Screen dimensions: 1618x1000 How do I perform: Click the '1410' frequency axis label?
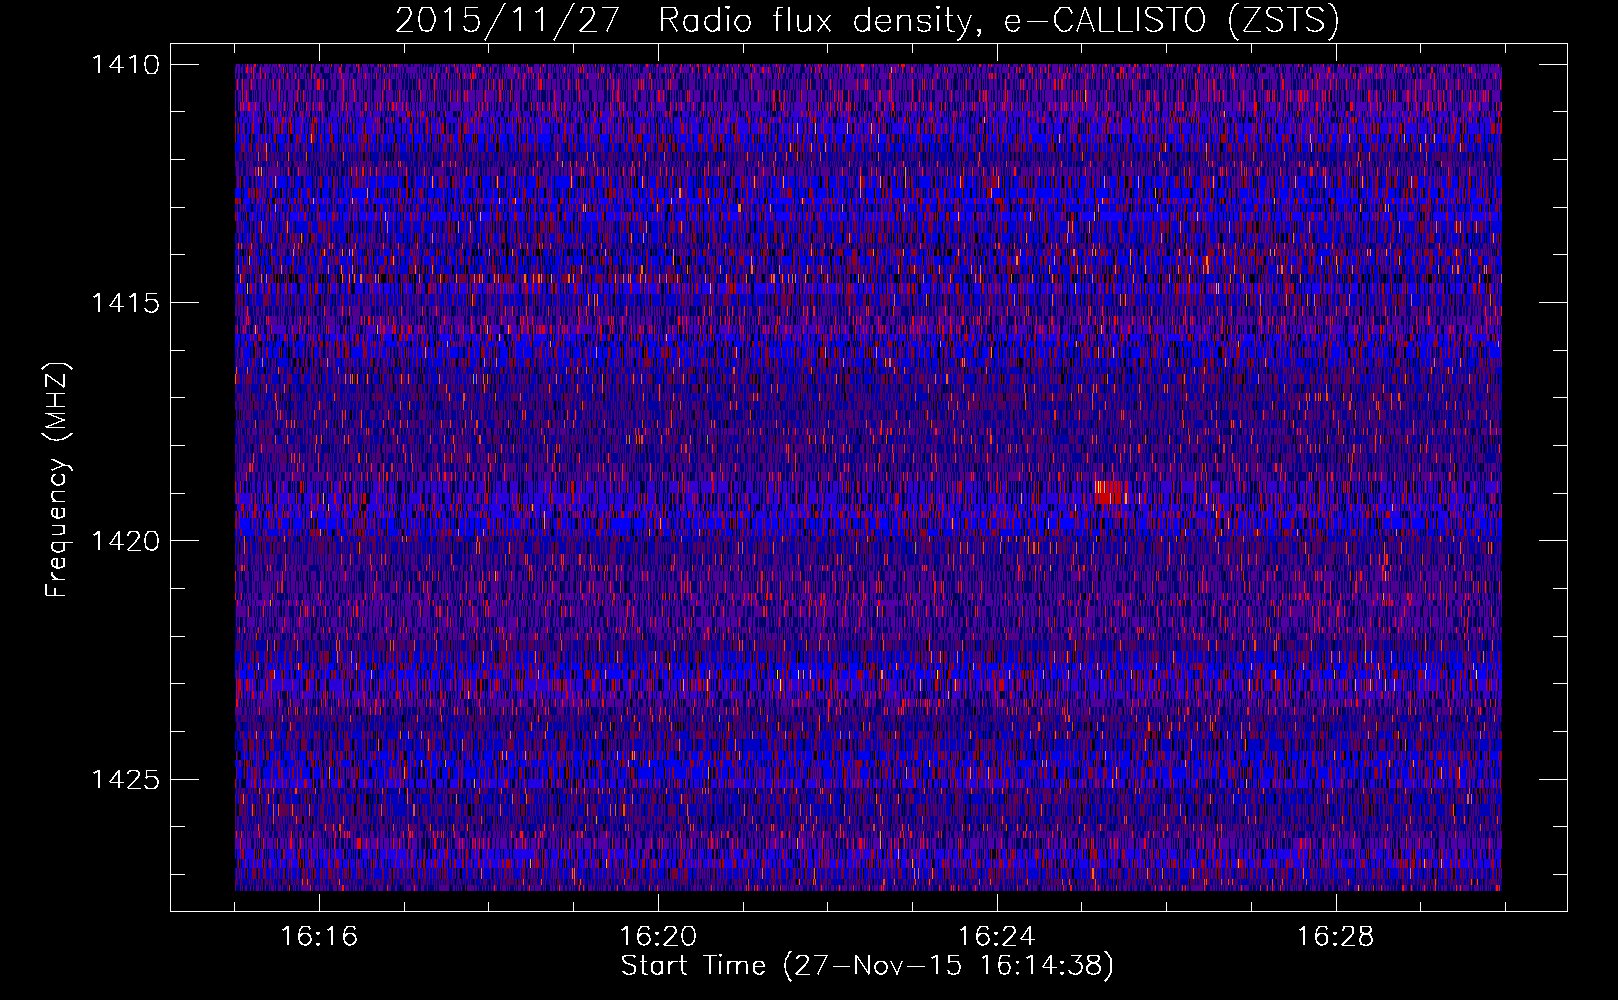point(125,65)
